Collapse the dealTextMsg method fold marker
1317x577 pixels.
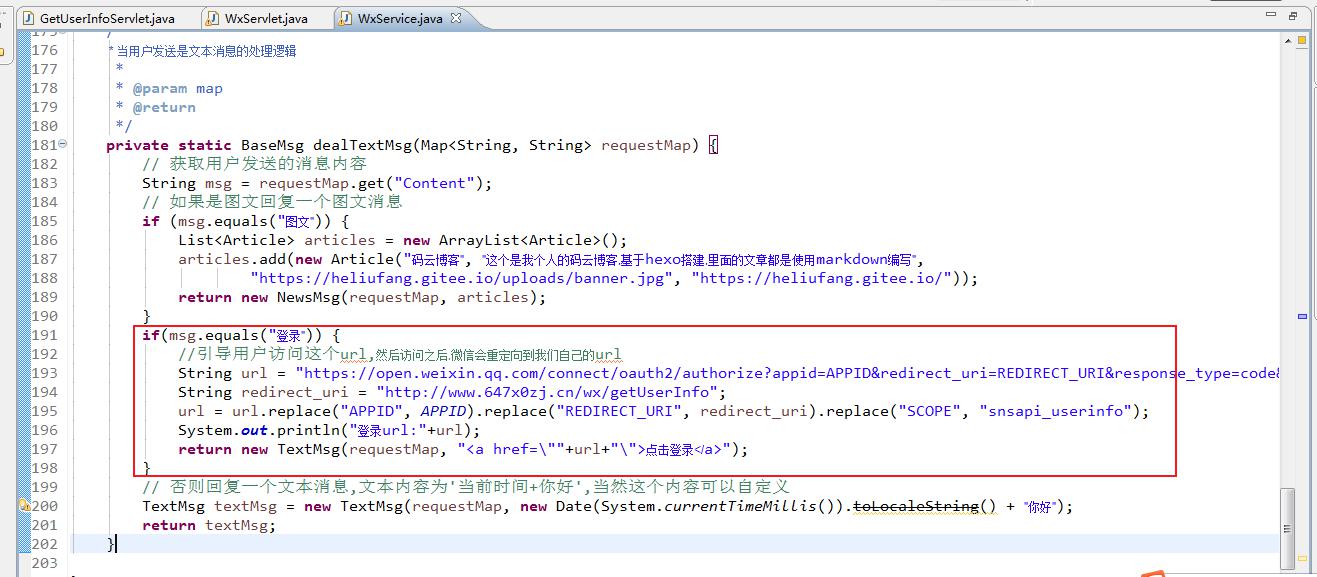[63, 145]
